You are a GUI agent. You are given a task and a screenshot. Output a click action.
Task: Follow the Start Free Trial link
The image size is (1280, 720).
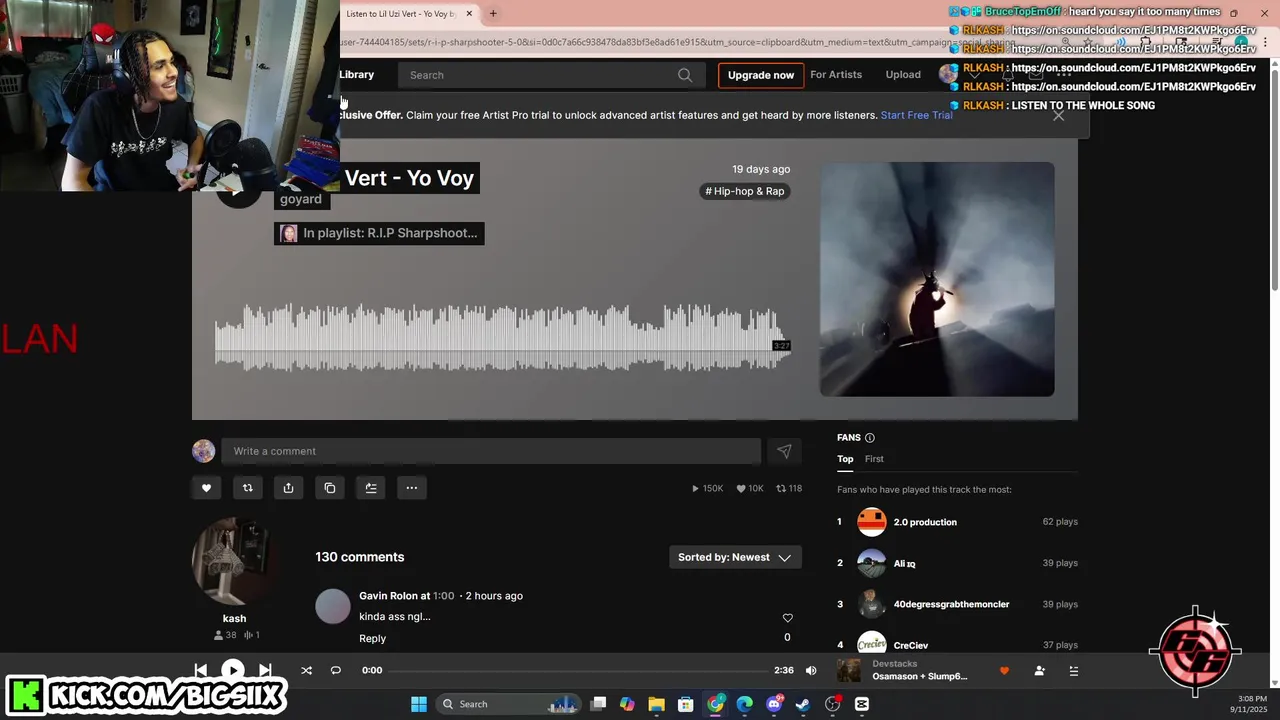coord(916,115)
